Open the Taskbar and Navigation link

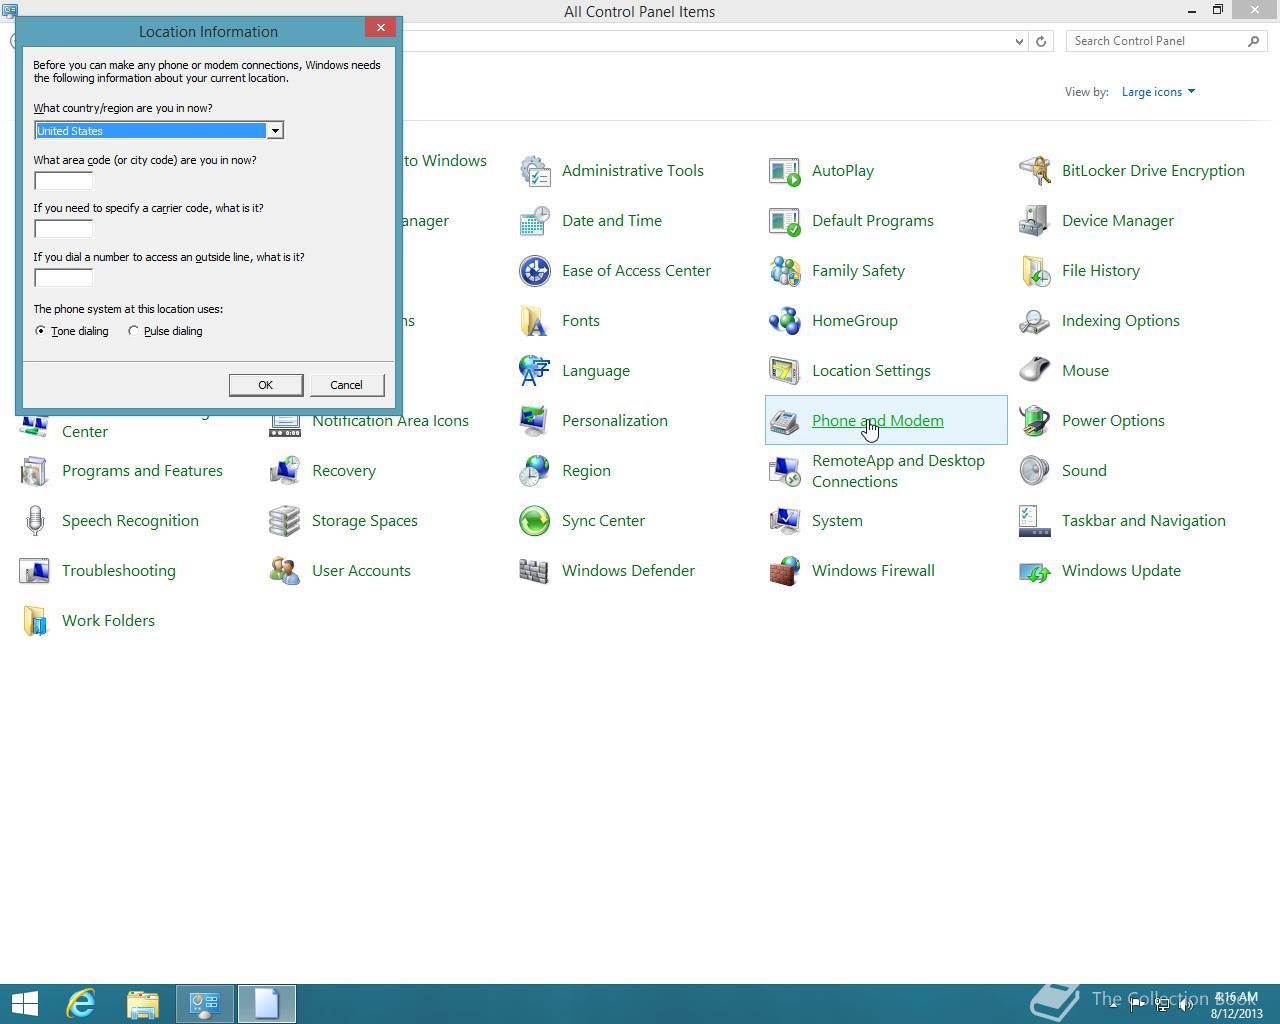pyautogui.click(x=1144, y=521)
